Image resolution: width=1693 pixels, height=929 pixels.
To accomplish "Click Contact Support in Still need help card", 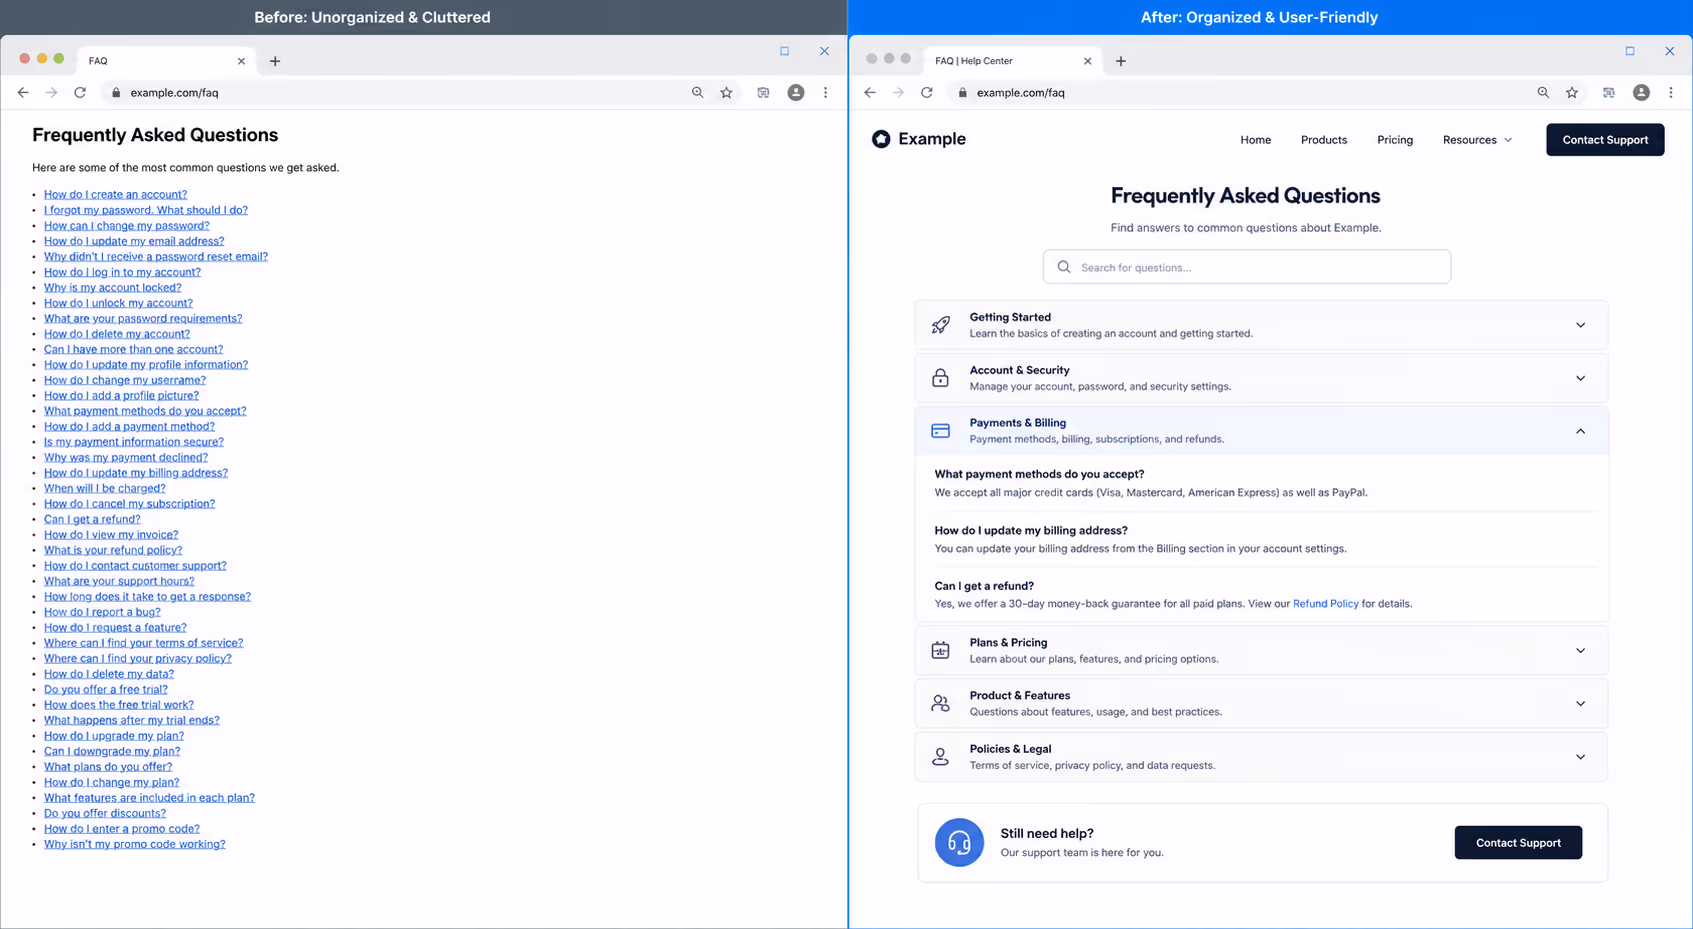I will 1518,842.
